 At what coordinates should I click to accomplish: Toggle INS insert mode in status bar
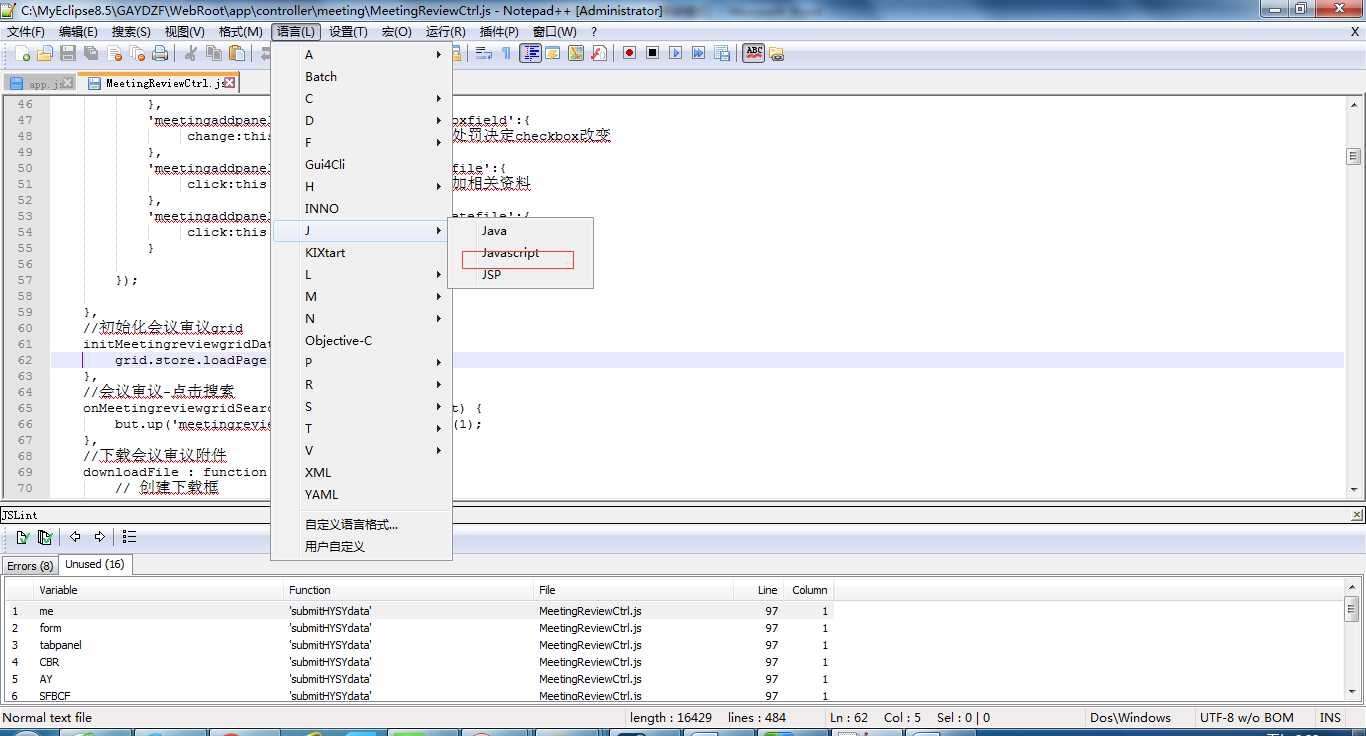(1330, 717)
